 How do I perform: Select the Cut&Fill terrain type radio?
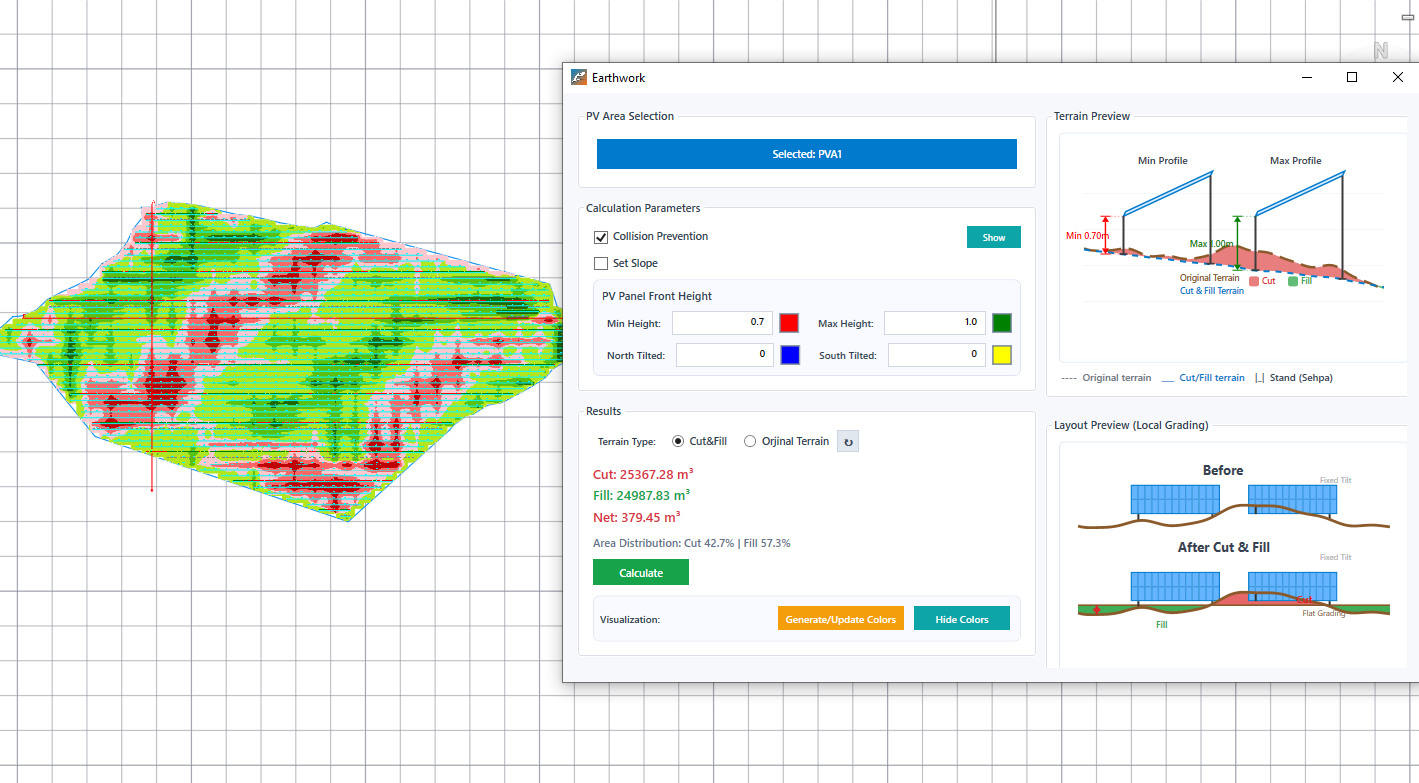678,441
